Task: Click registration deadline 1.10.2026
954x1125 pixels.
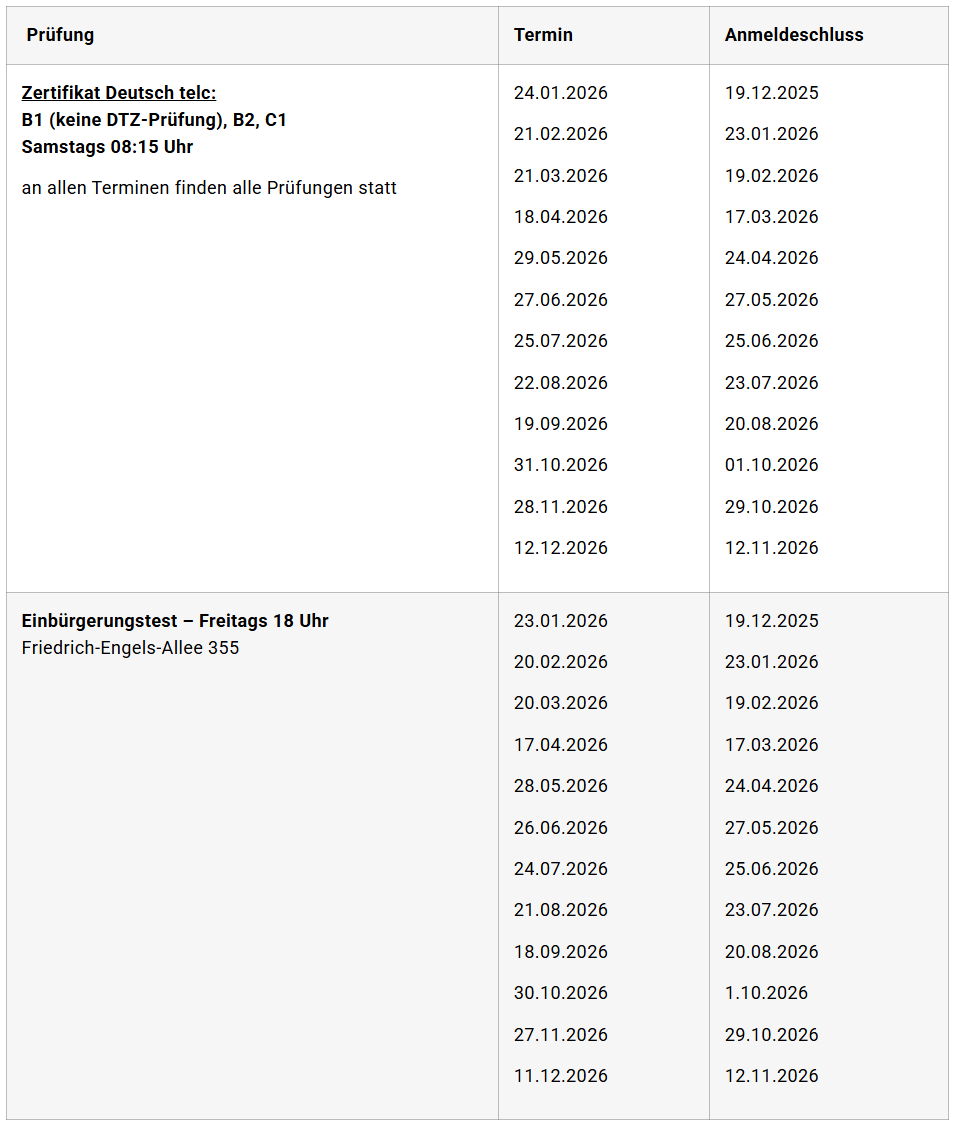Action: (766, 993)
